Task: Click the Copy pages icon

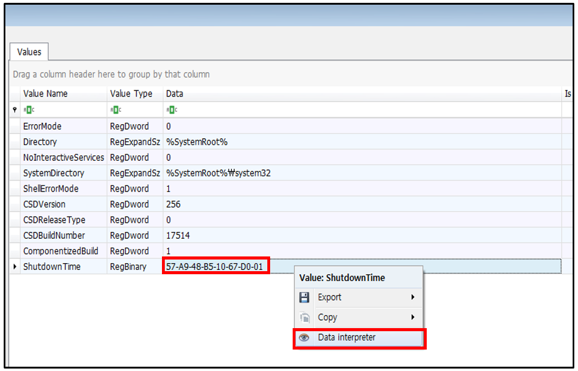Action: (x=304, y=317)
